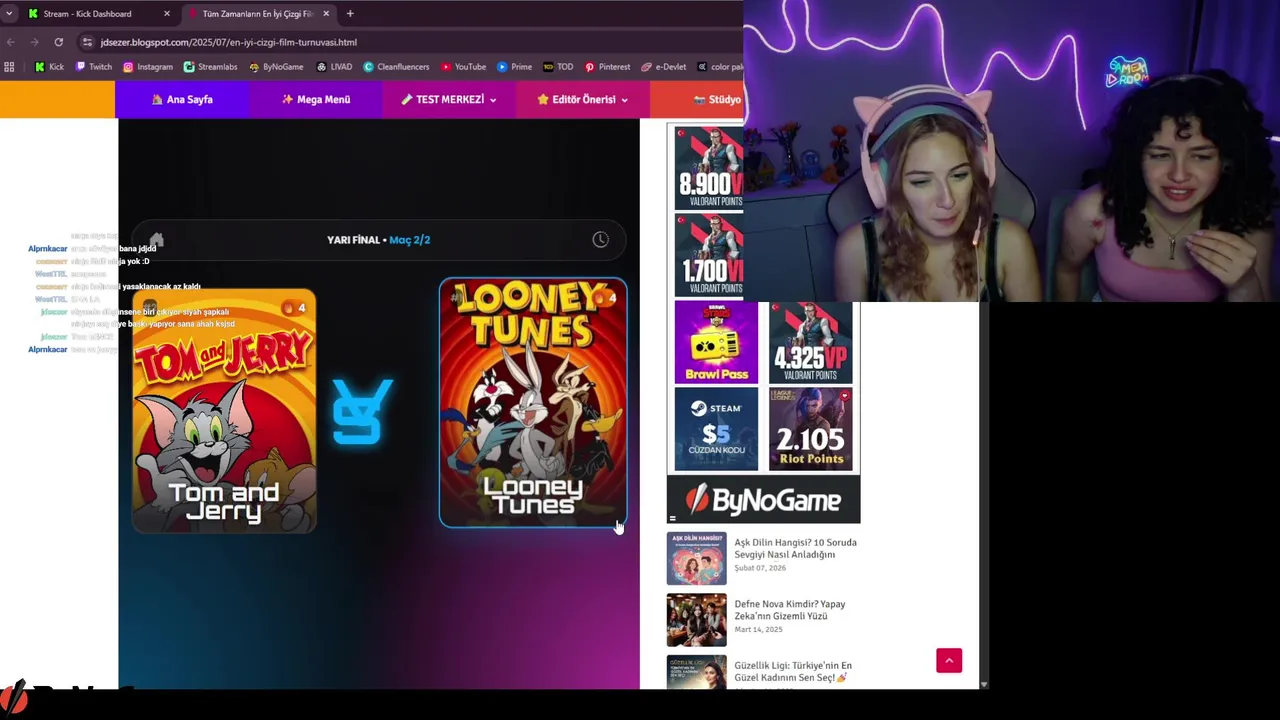The width and height of the screenshot is (1280, 720).
Task: Click the scrollbar down arrow at page bottom
Action: (x=984, y=684)
